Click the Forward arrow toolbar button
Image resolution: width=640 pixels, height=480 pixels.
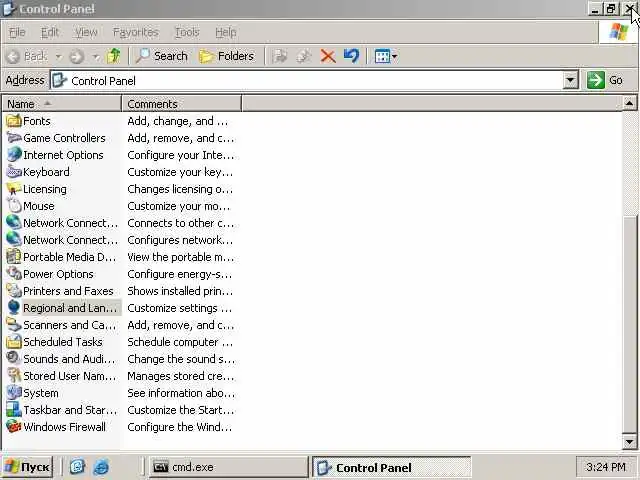click(76, 56)
